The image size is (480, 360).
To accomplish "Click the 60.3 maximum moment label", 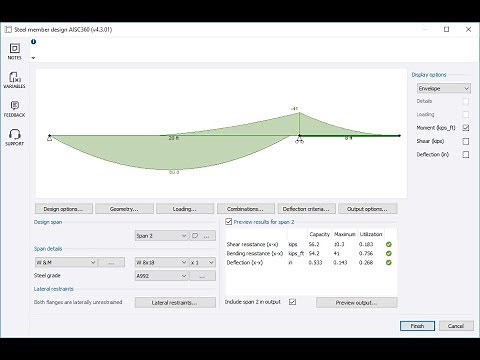I will pos(174,172).
